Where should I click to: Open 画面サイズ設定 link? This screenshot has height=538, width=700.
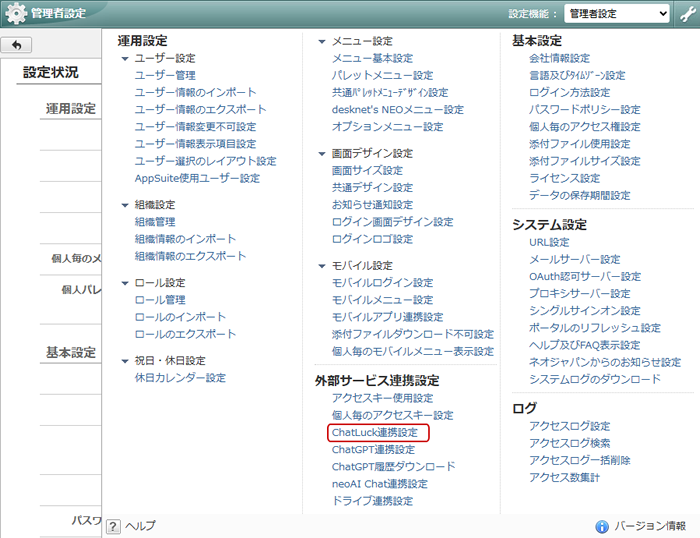(x=367, y=171)
